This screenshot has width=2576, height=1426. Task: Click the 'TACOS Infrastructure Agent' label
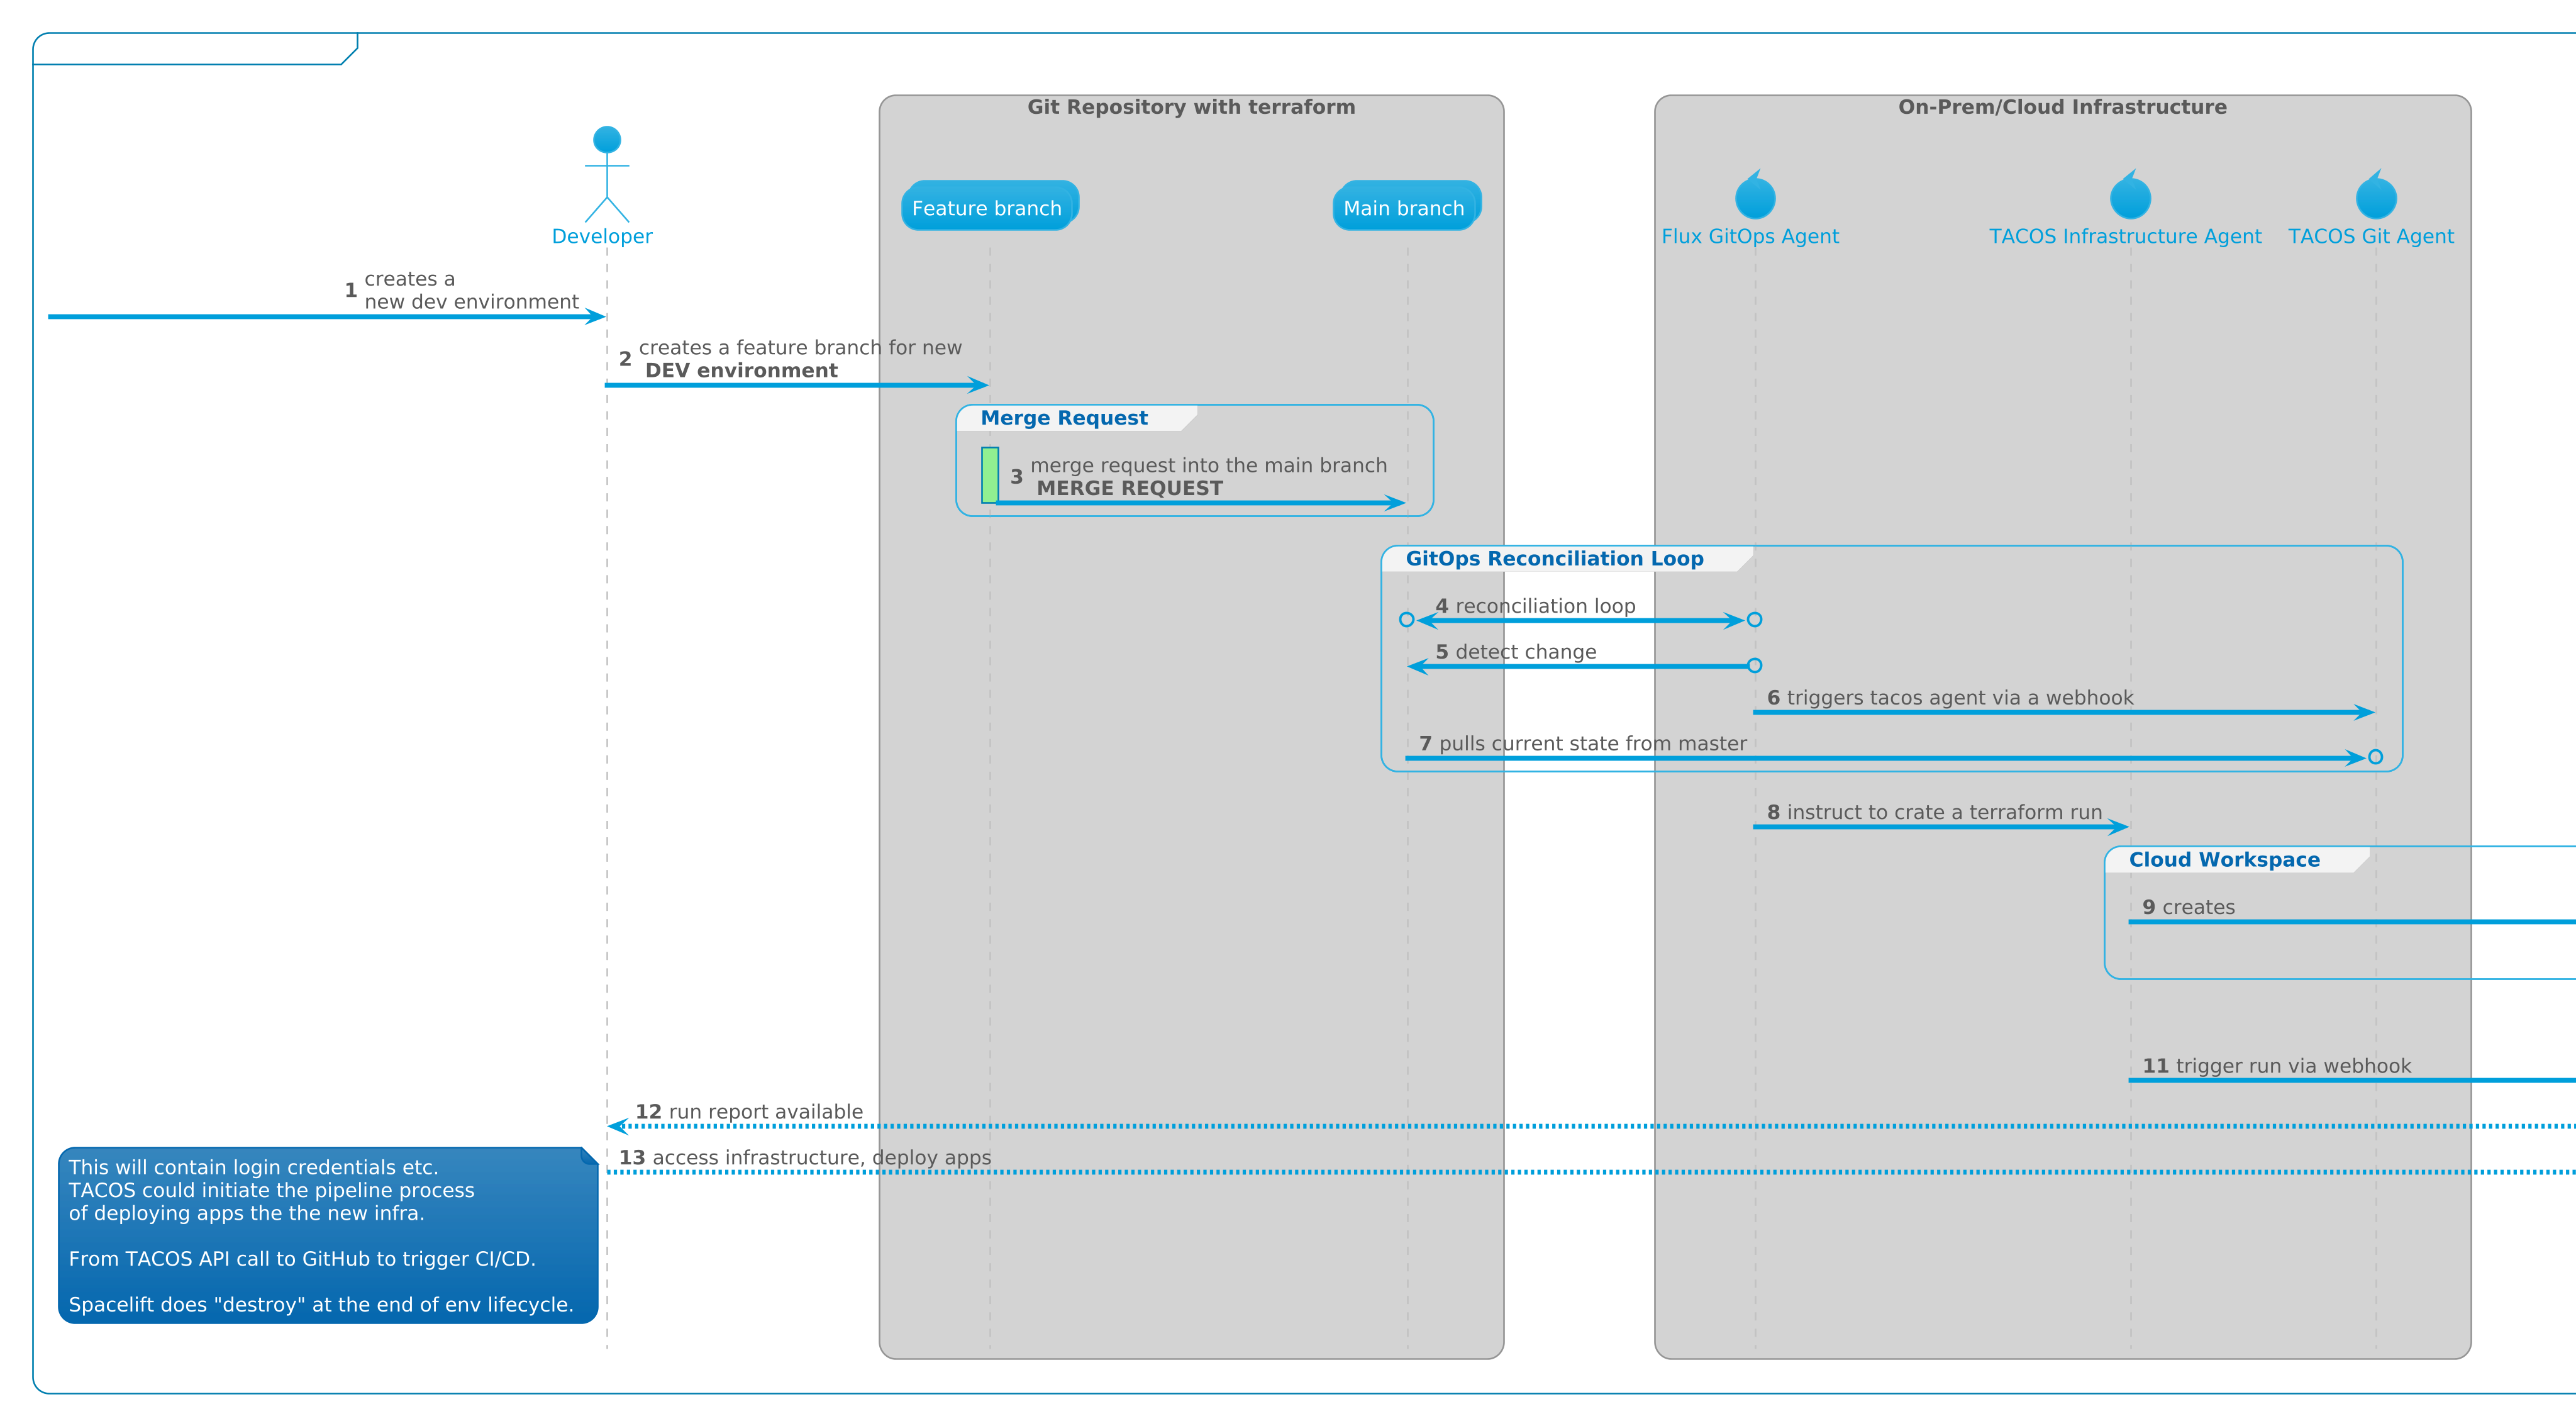[2125, 237]
